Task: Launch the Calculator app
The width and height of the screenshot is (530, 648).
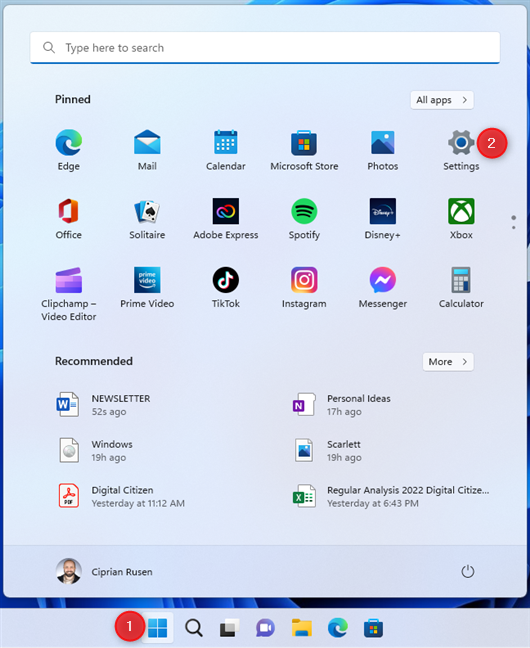Action: [x=461, y=287]
